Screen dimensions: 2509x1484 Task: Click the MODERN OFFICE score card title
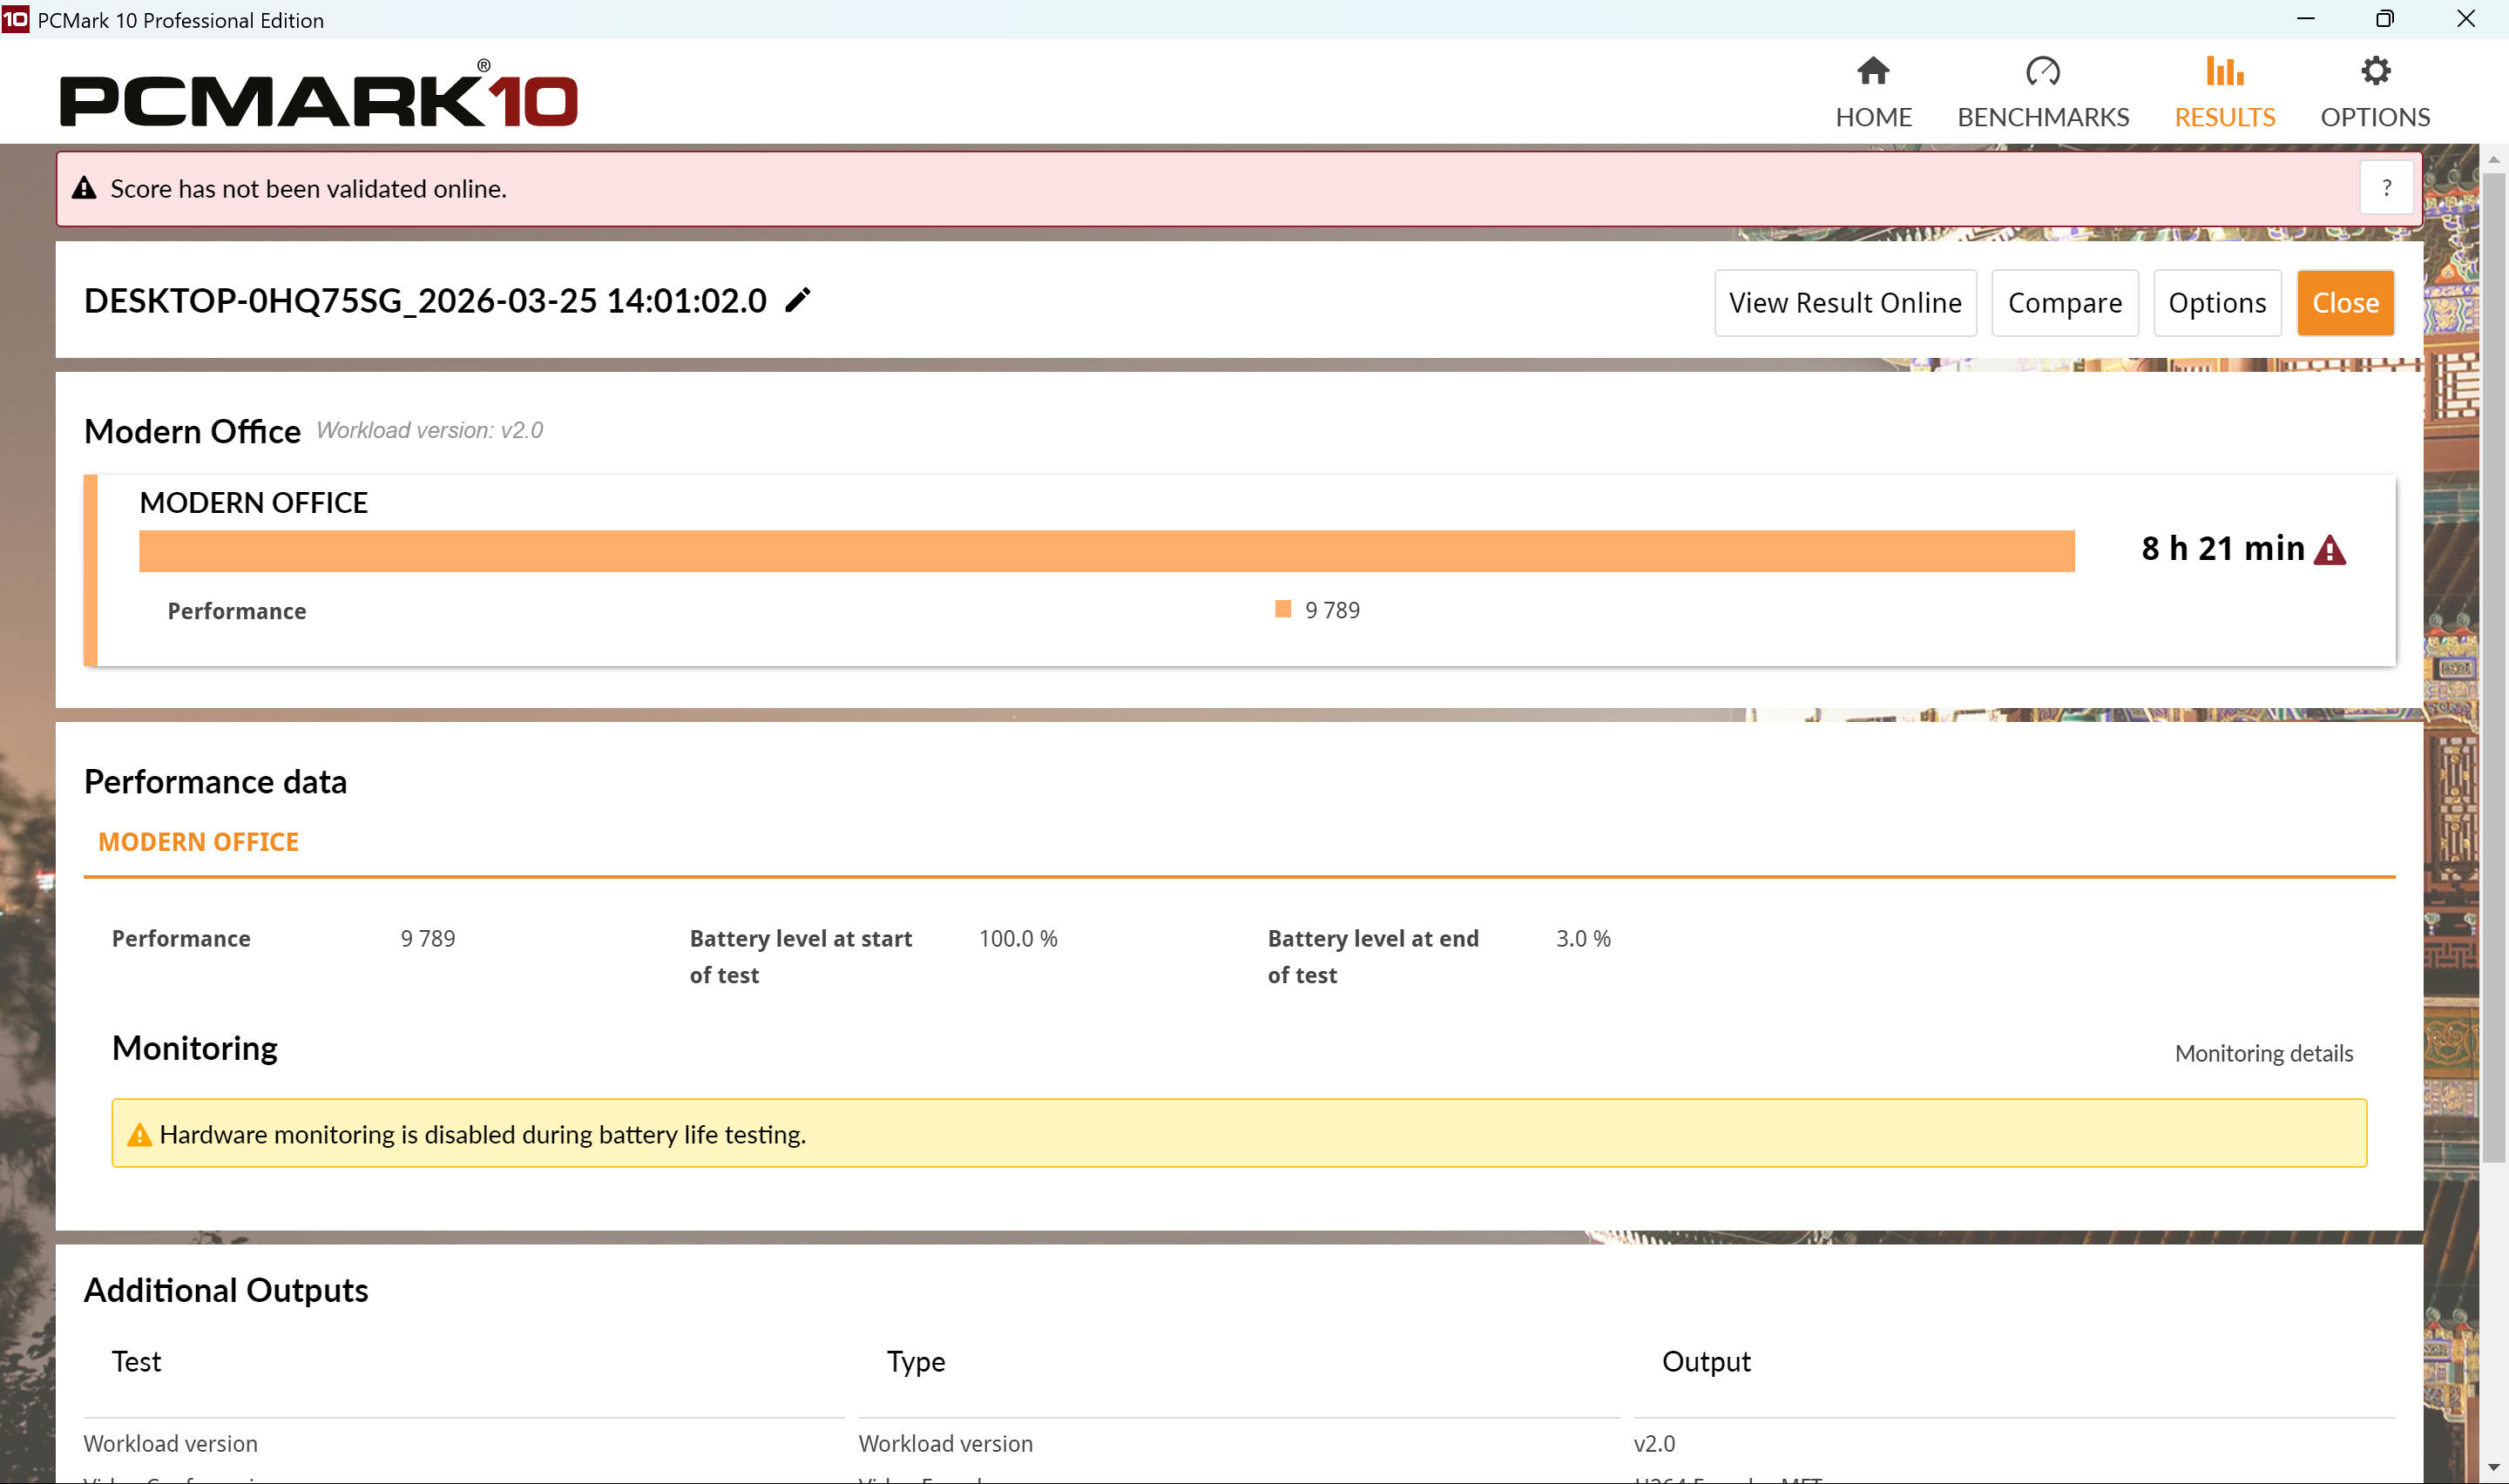tap(253, 502)
